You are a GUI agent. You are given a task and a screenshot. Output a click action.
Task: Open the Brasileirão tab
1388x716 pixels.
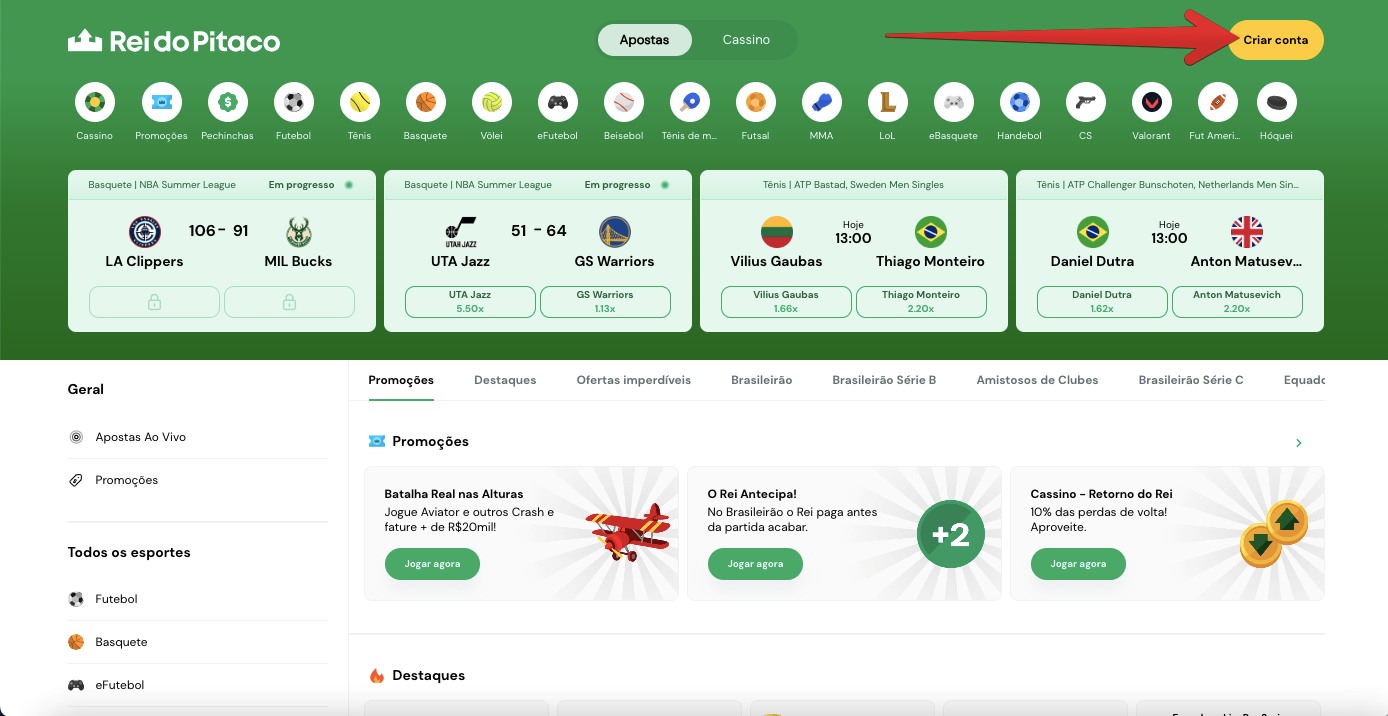762,380
